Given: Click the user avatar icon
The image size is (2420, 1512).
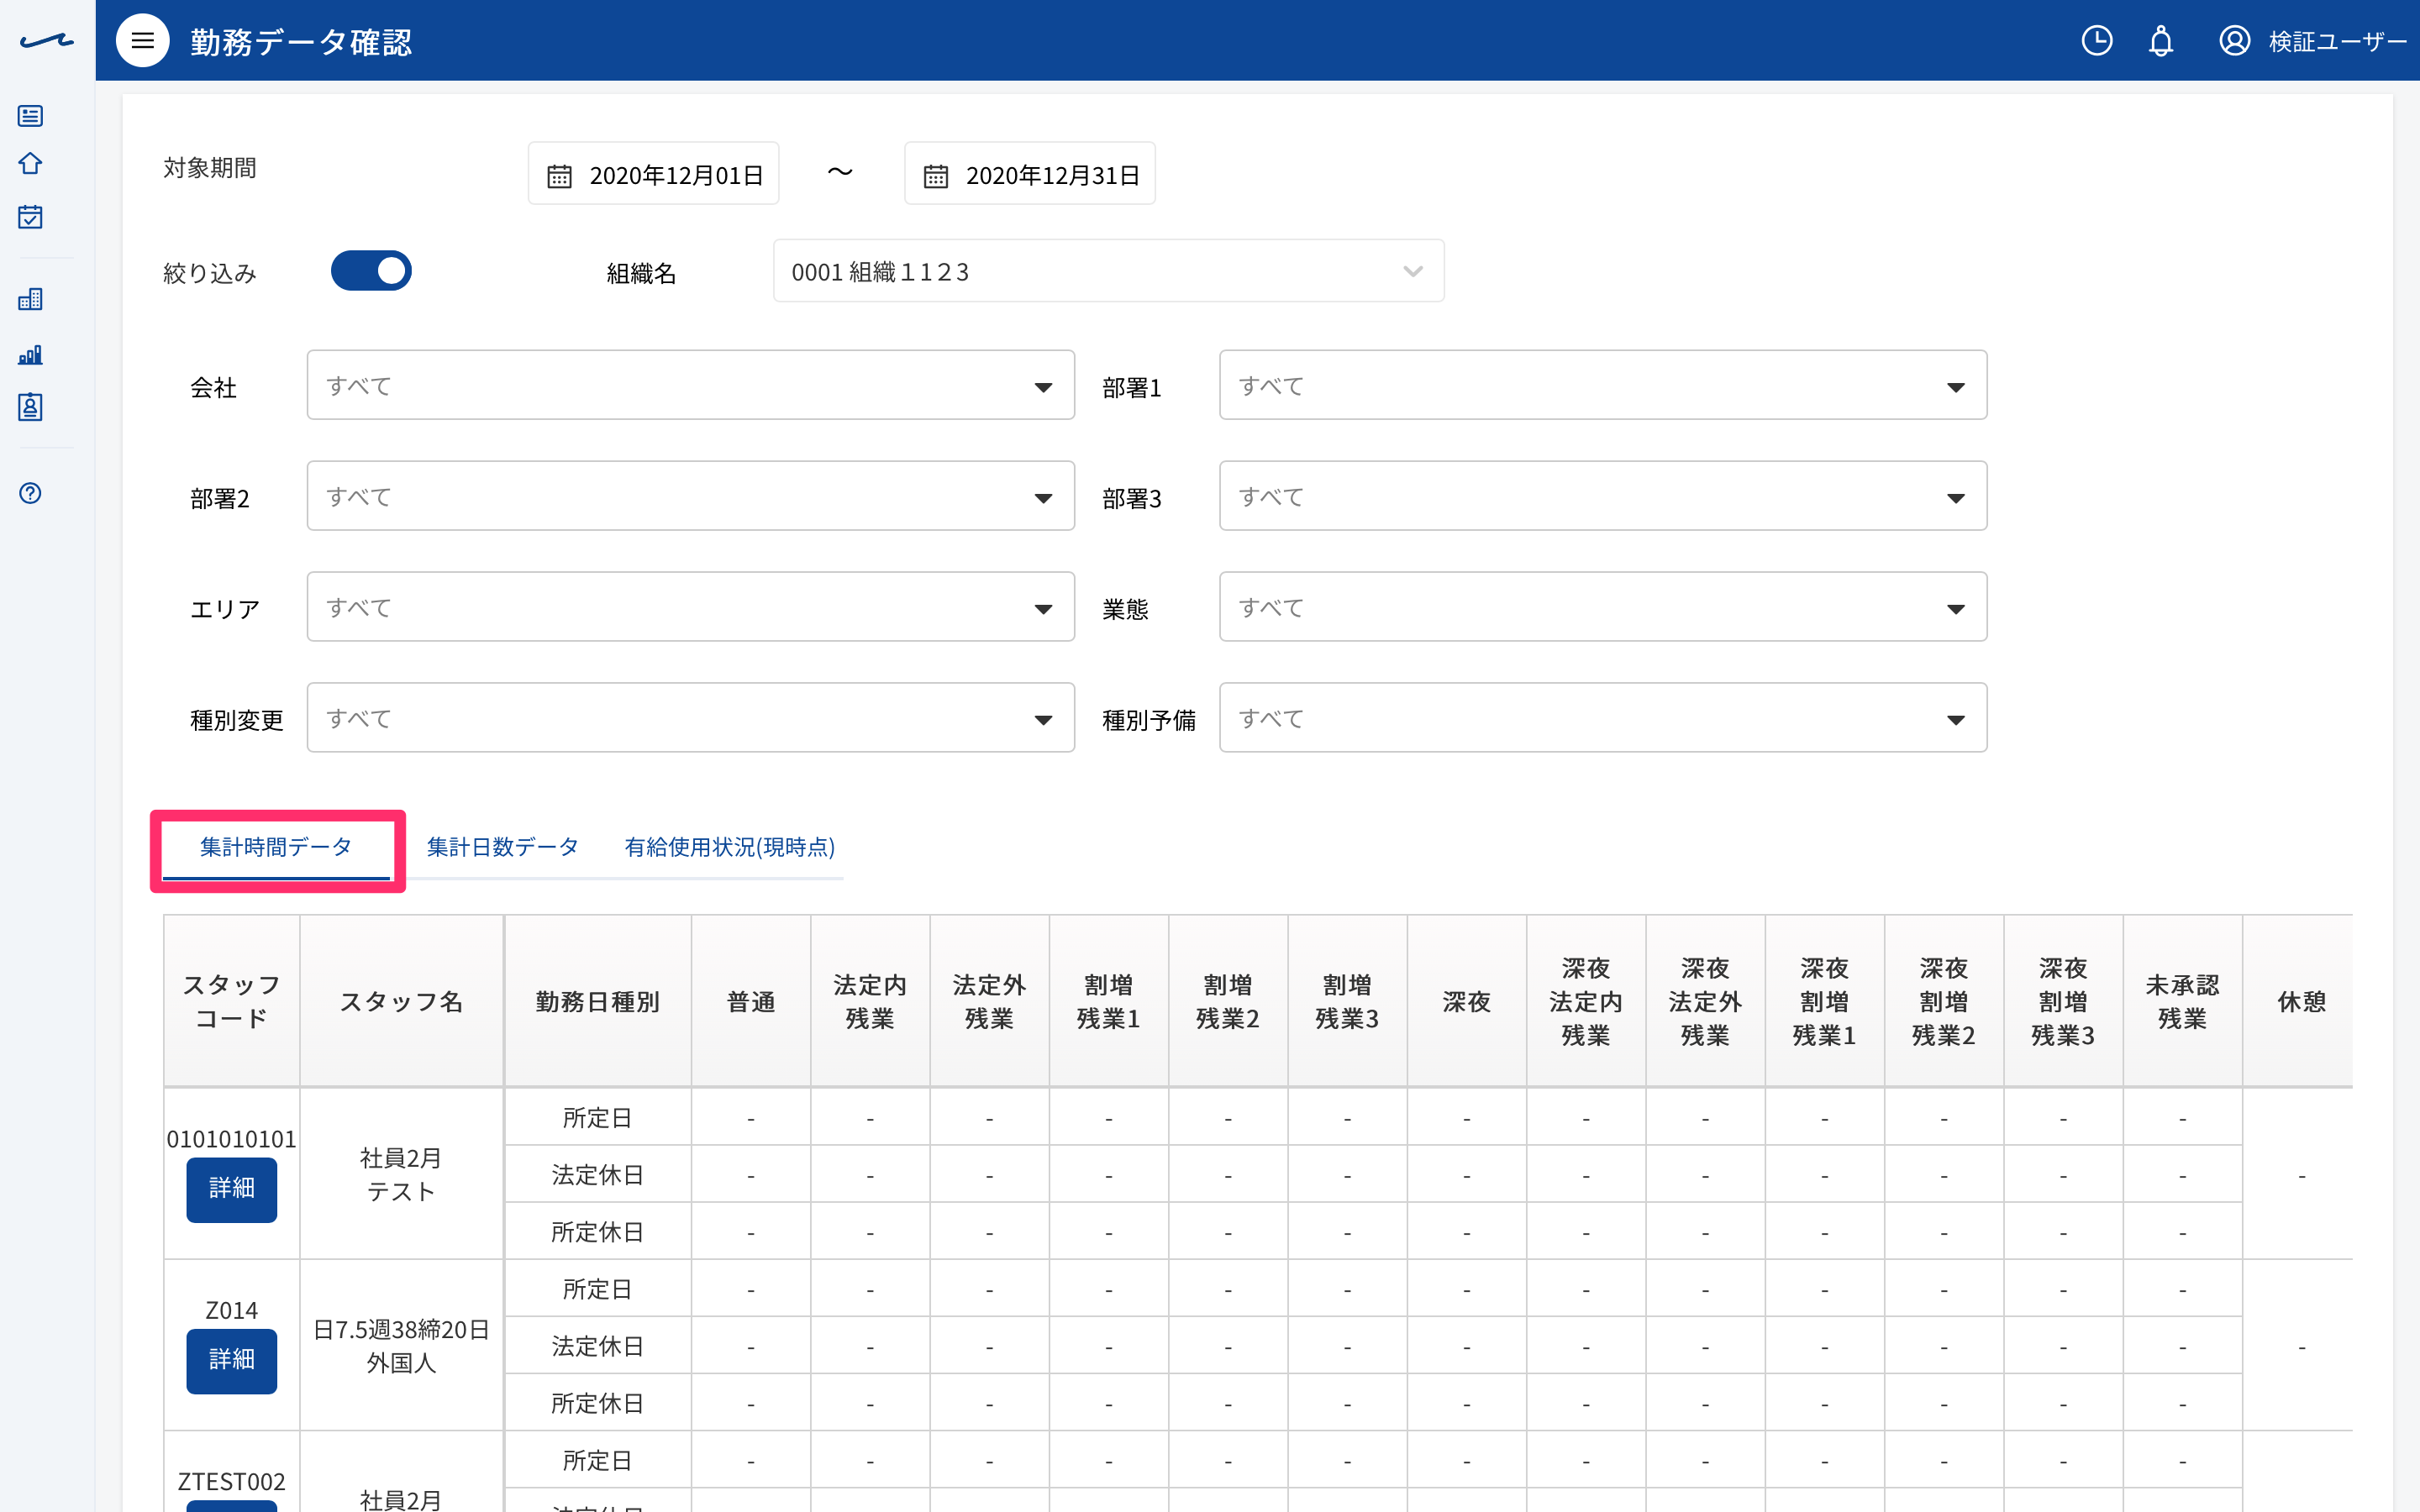Looking at the screenshot, I should [2235, 41].
